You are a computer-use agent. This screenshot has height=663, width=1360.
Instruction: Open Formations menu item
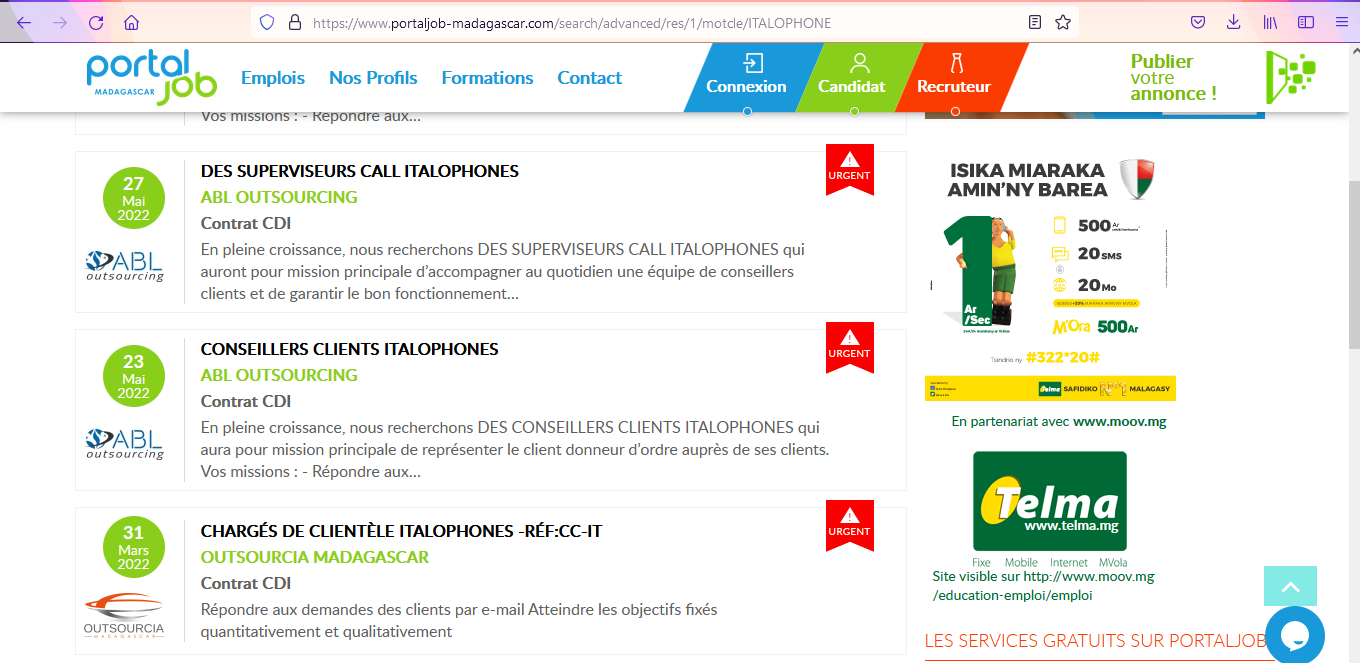[x=487, y=78]
